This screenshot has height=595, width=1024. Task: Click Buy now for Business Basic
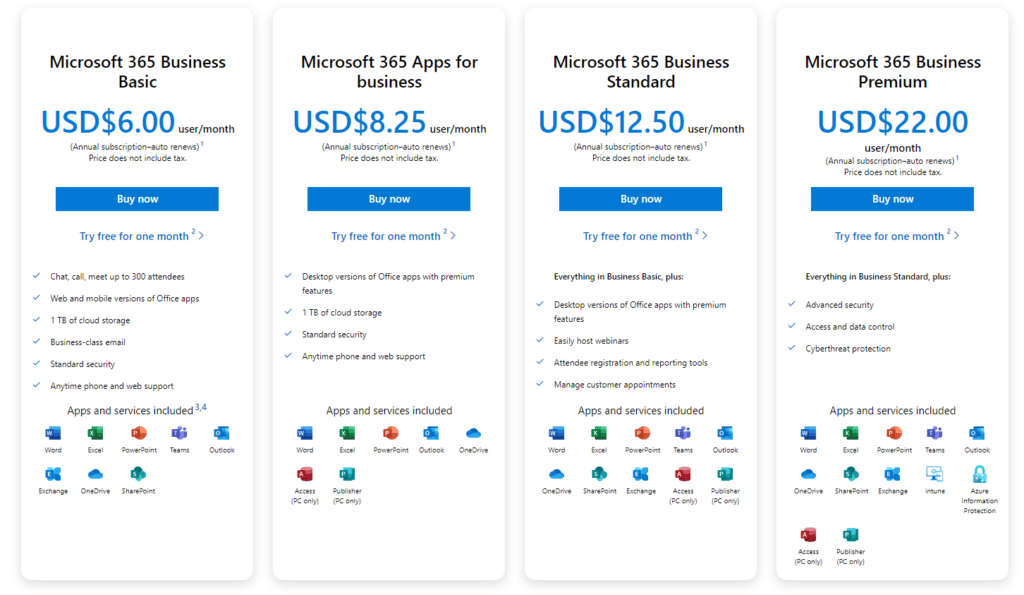coord(137,199)
